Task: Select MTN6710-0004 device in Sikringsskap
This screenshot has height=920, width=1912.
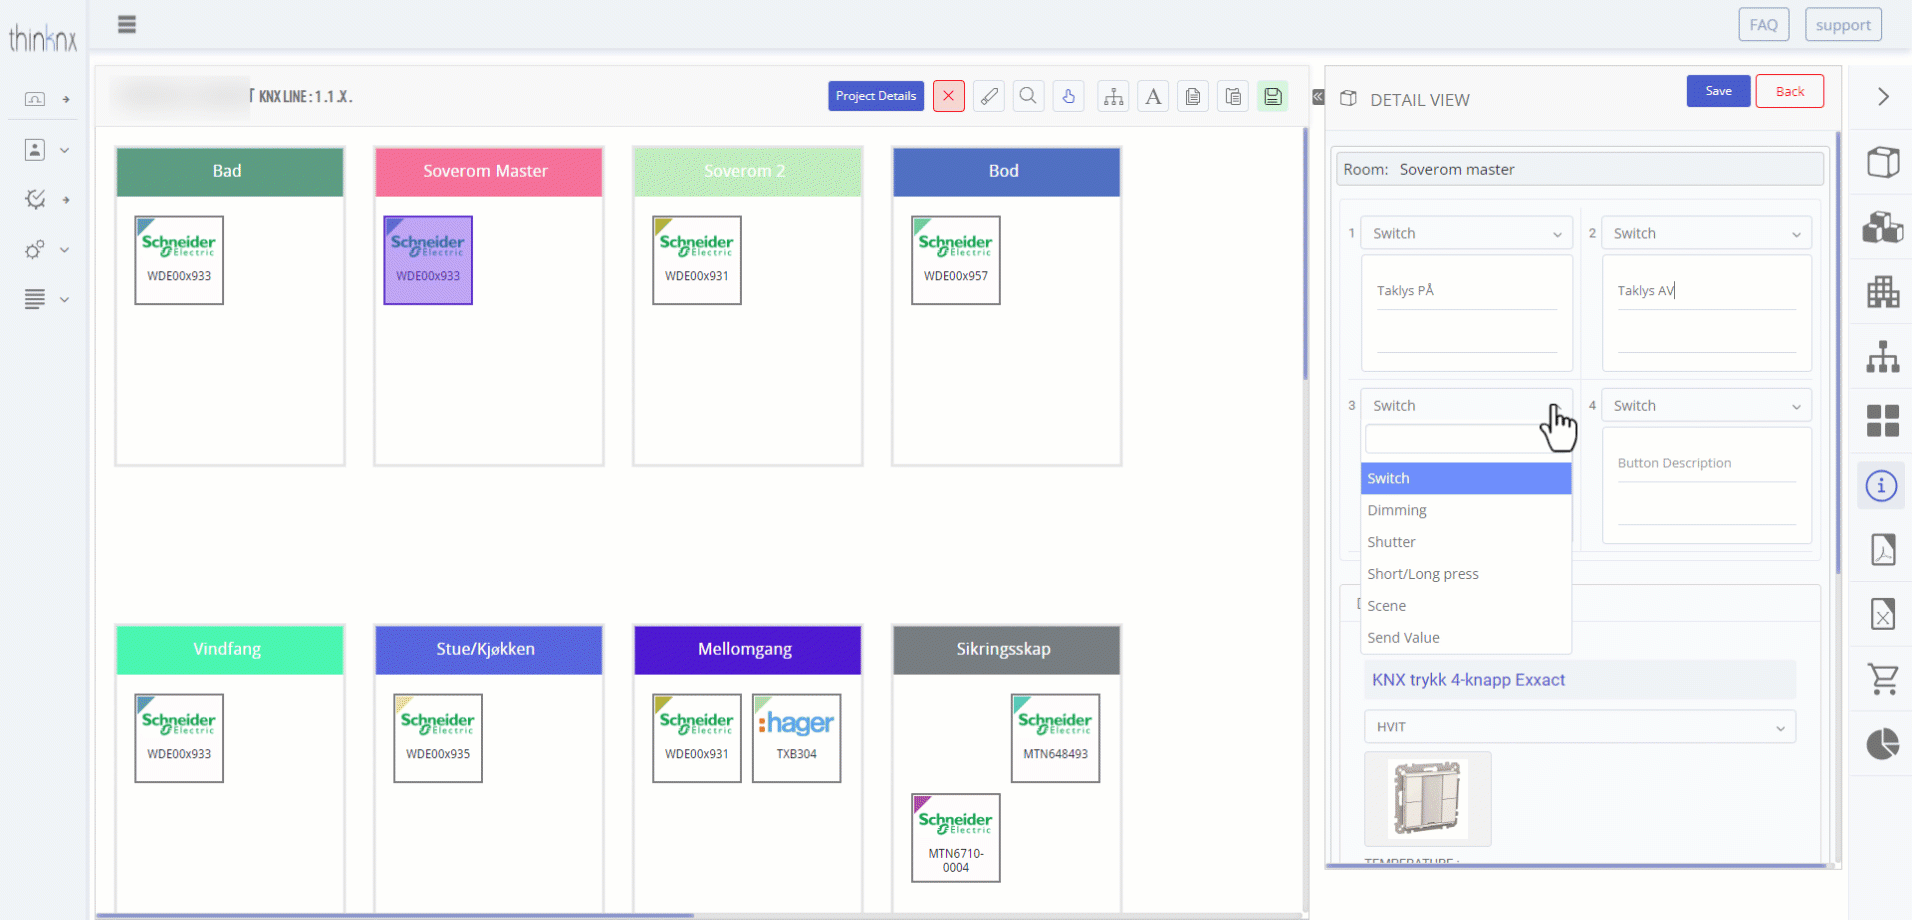Action: point(956,838)
